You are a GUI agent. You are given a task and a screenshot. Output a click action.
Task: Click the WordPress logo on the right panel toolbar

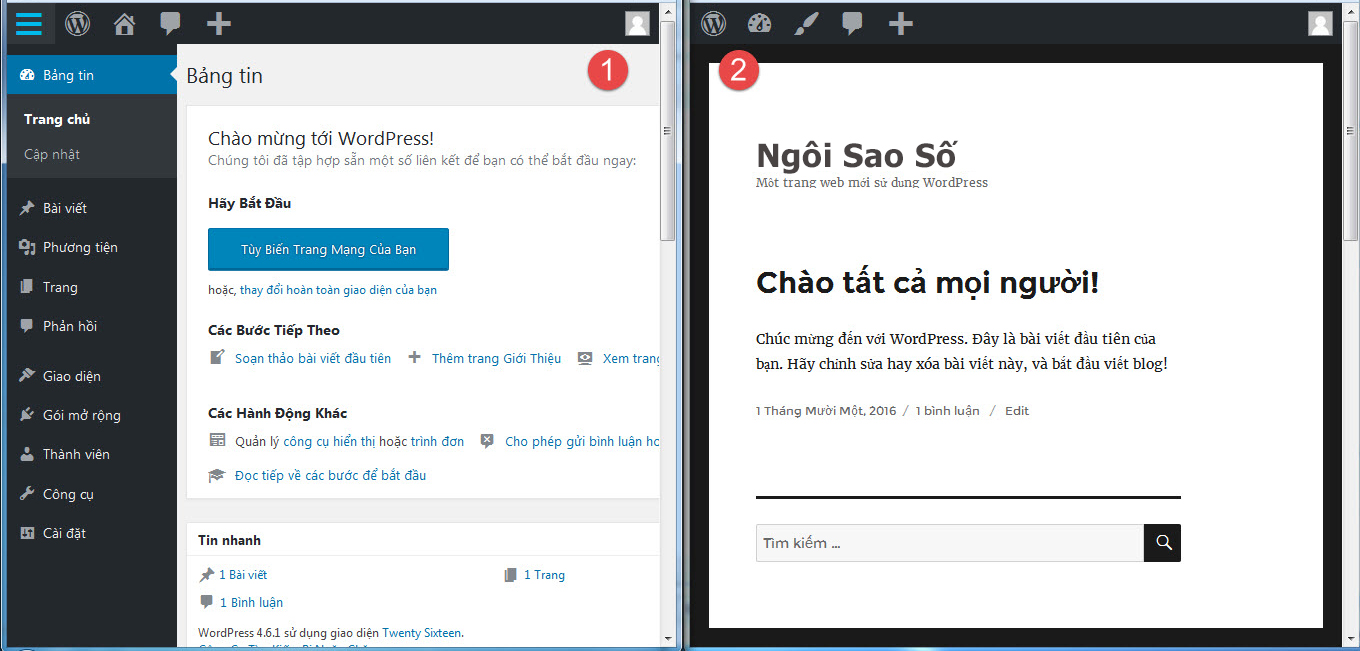713,23
